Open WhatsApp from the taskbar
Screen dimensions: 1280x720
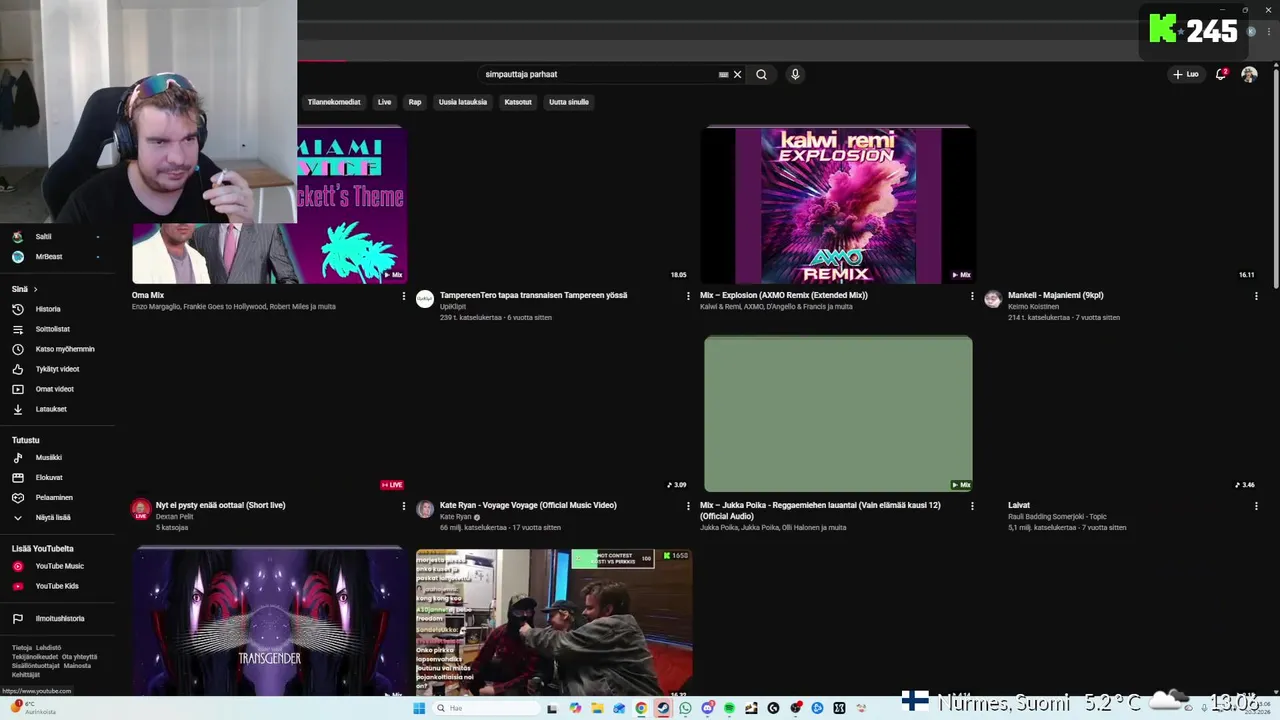coord(685,708)
